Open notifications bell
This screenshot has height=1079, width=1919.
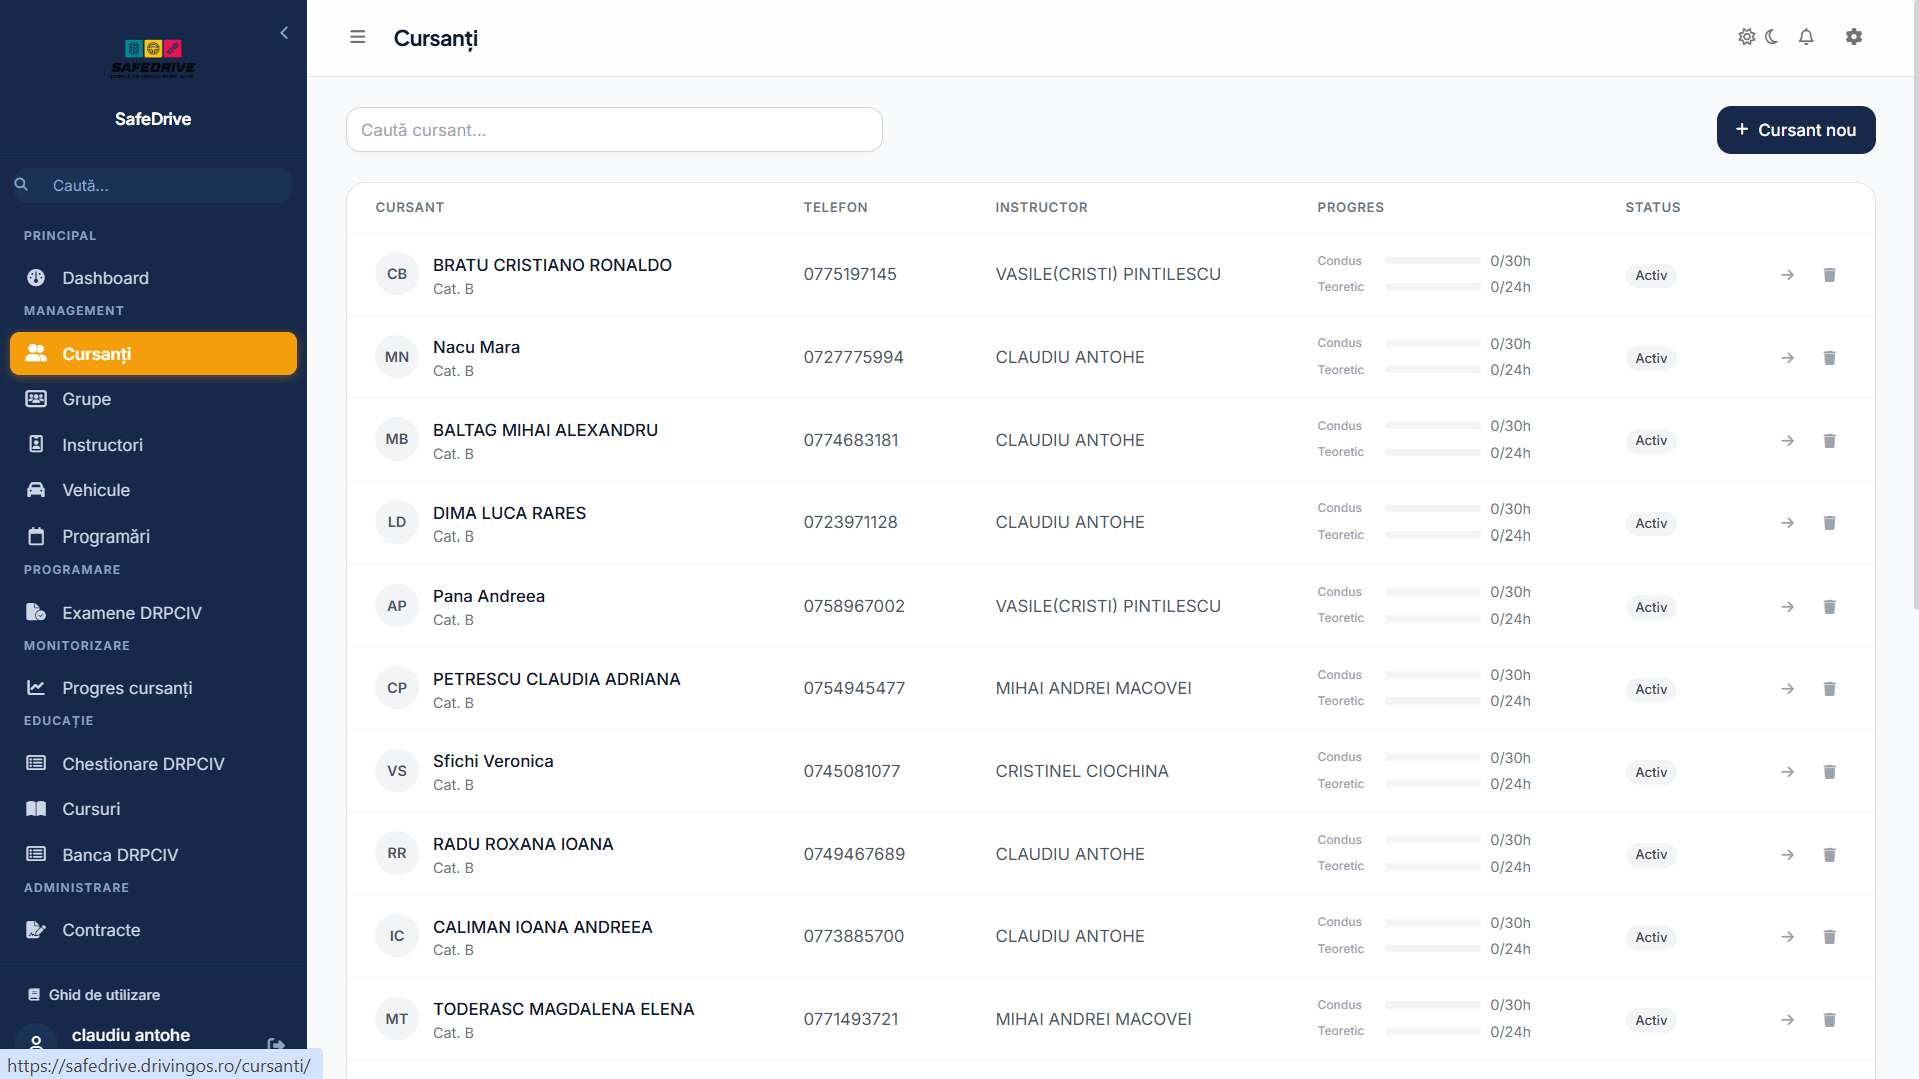tap(1806, 37)
